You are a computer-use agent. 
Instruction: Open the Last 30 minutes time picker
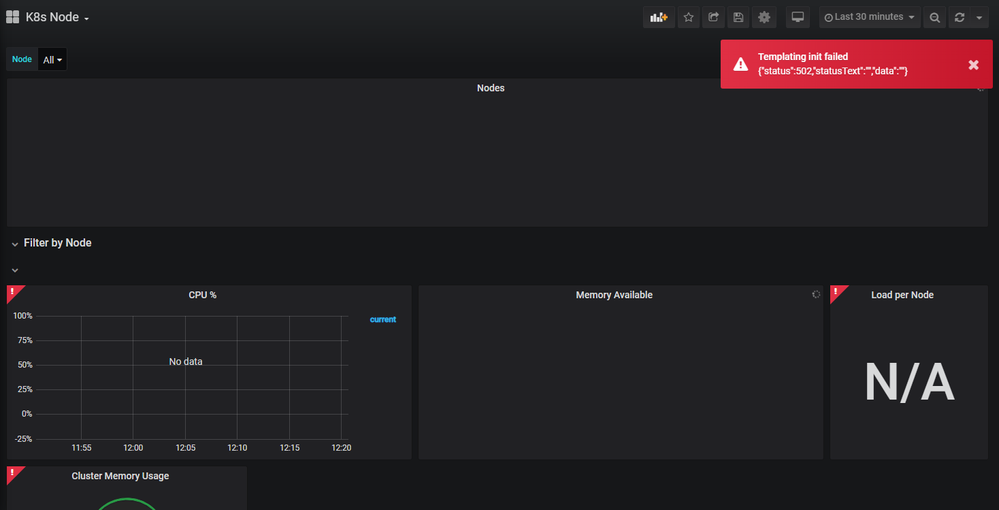click(x=868, y=17)
